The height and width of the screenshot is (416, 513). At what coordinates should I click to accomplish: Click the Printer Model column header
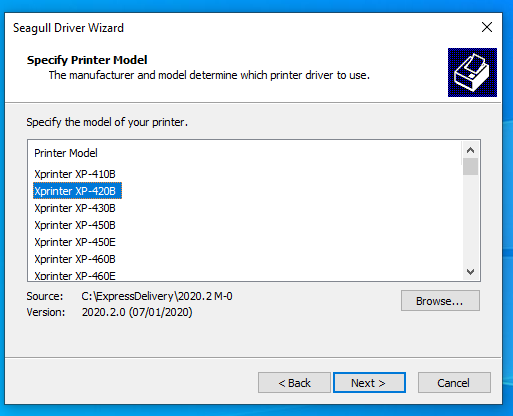click(x=66, y=153)
